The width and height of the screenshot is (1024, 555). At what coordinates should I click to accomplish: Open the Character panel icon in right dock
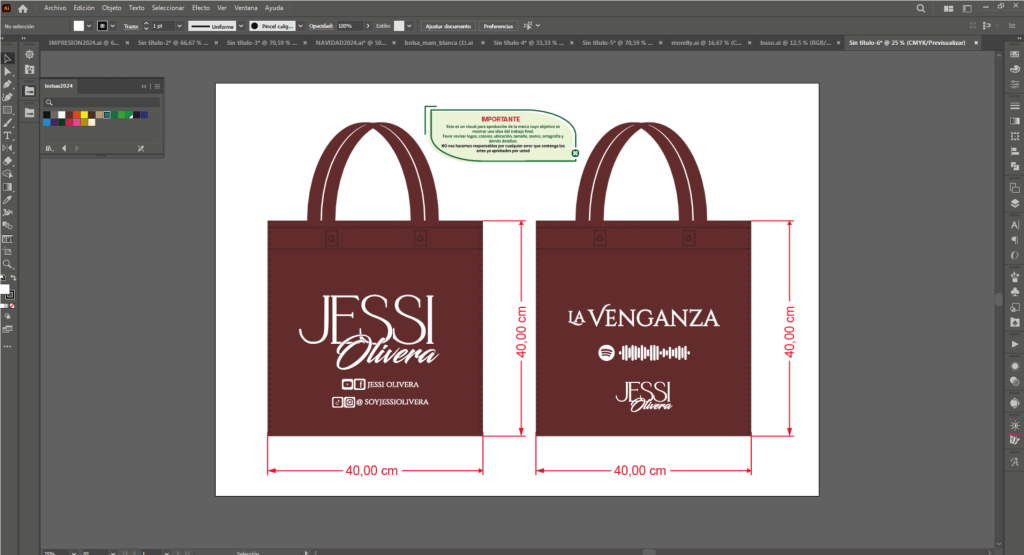pos(1014,225)
